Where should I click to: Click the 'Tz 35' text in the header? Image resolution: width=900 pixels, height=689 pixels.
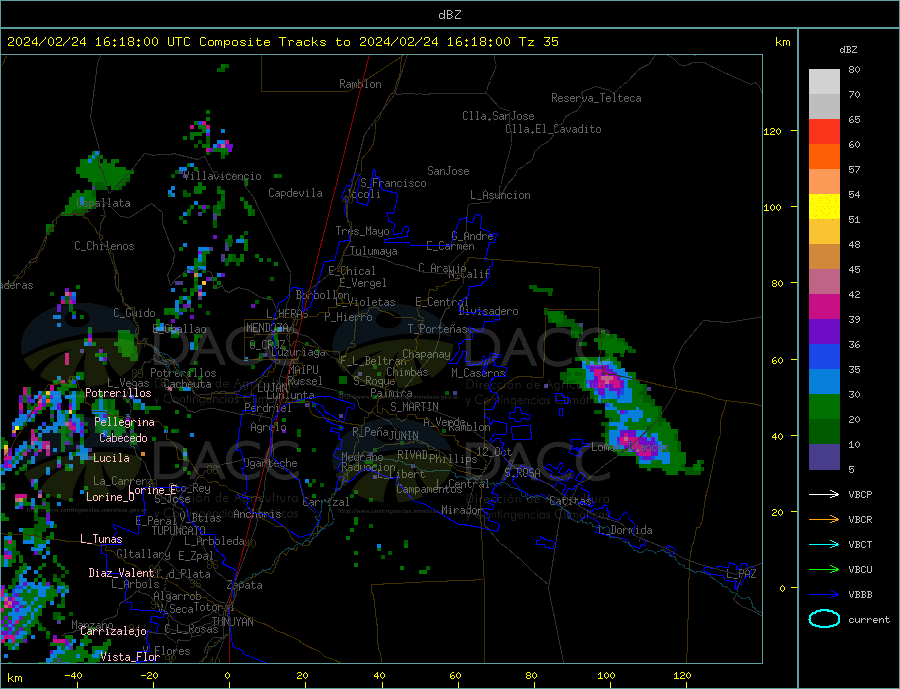click(x=538, y=42)
